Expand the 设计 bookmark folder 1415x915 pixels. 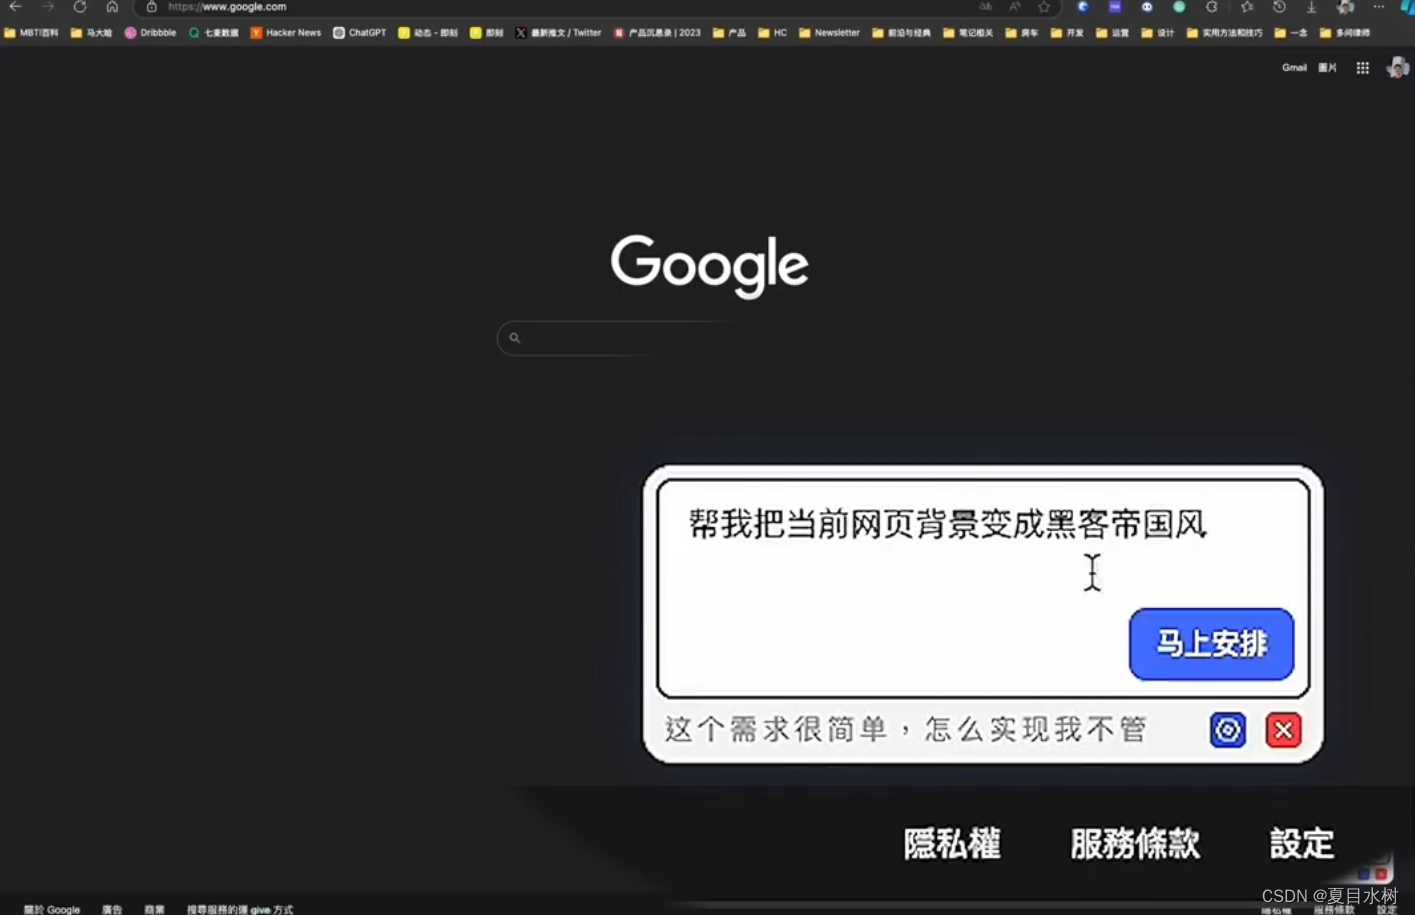pos(1158,33)
